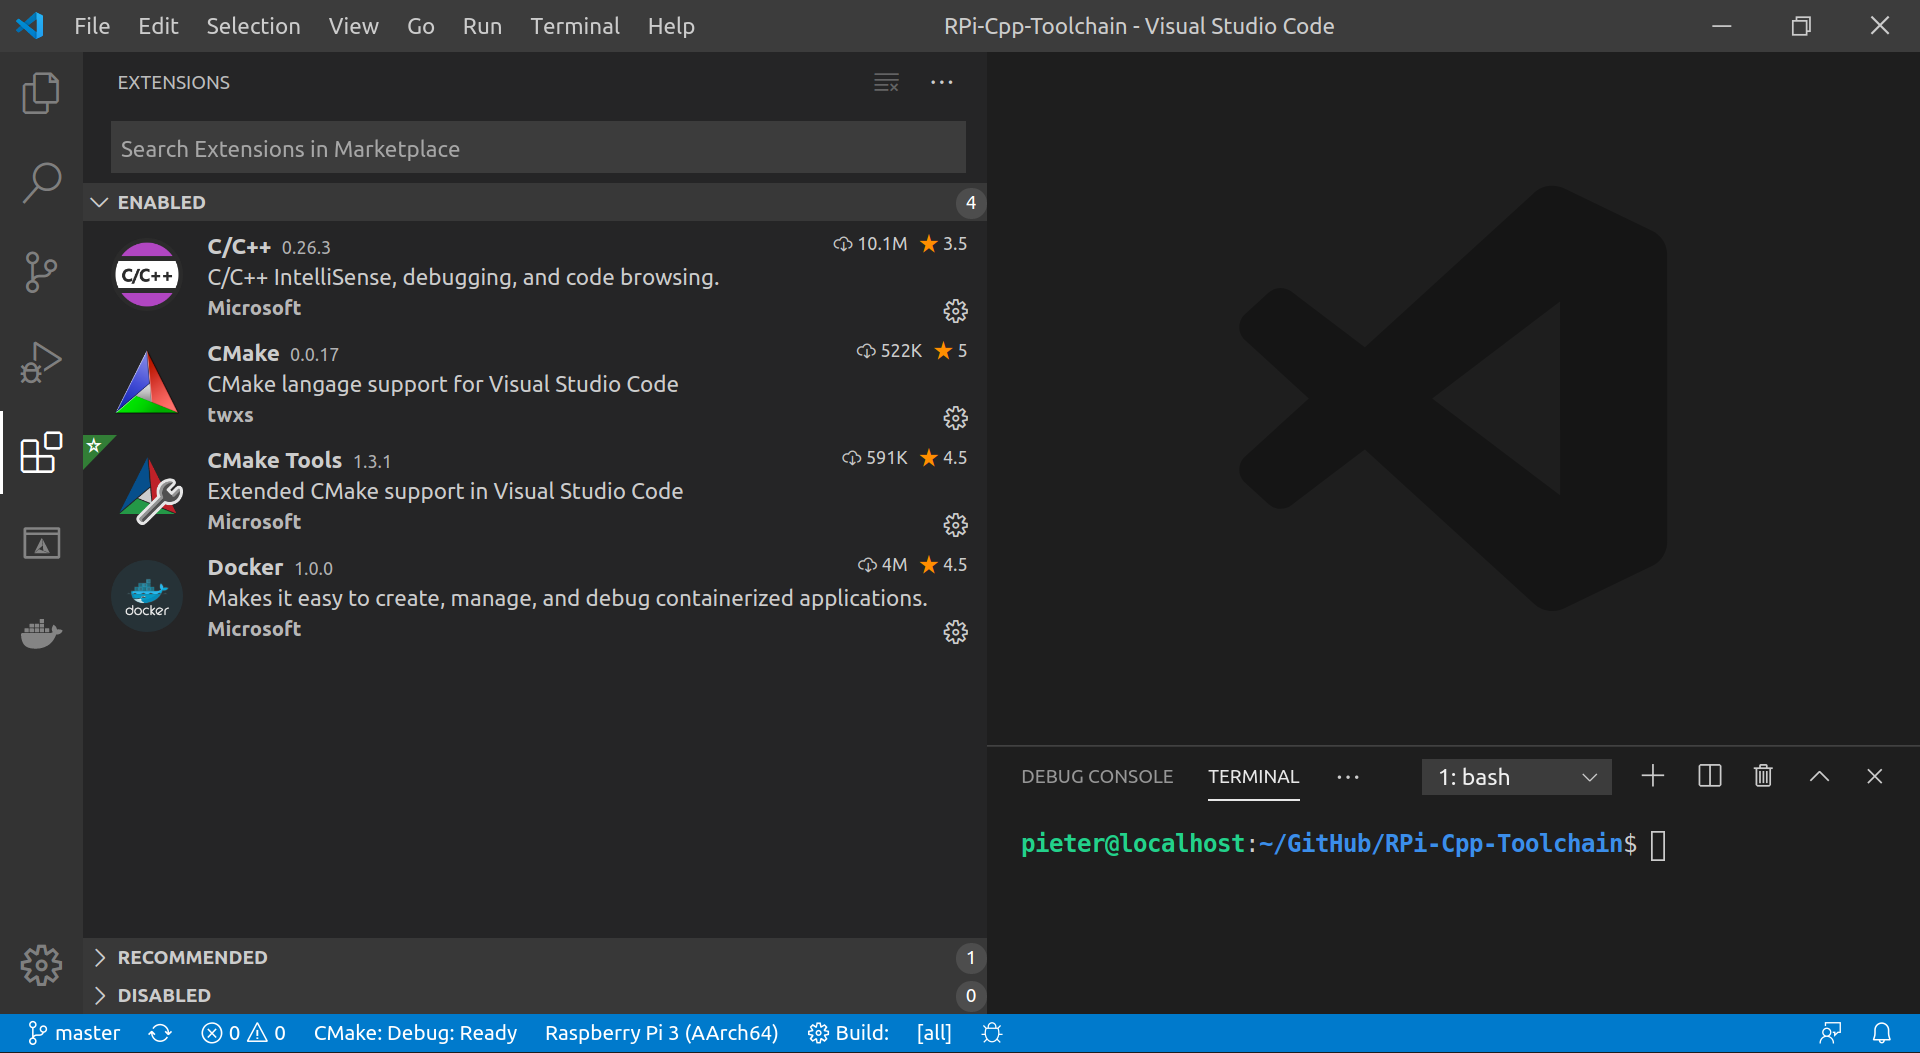
Task: Expand the DISABLED extensions section
Action: click(535, 995)
